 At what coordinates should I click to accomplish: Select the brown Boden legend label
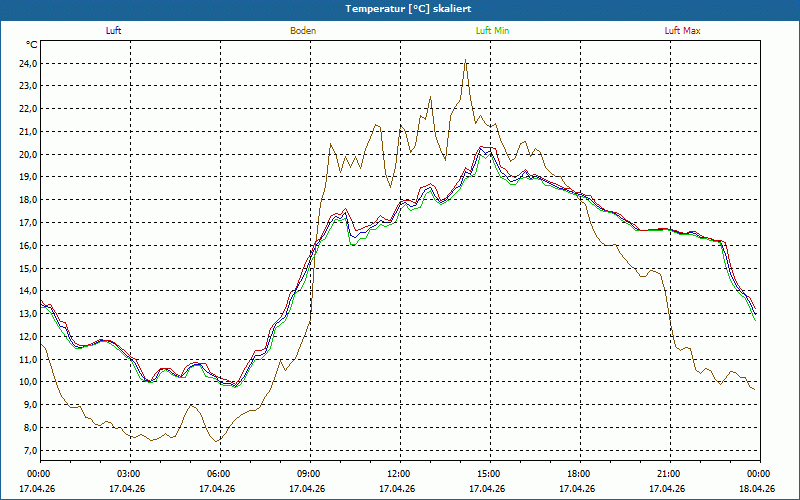[303, 31]
